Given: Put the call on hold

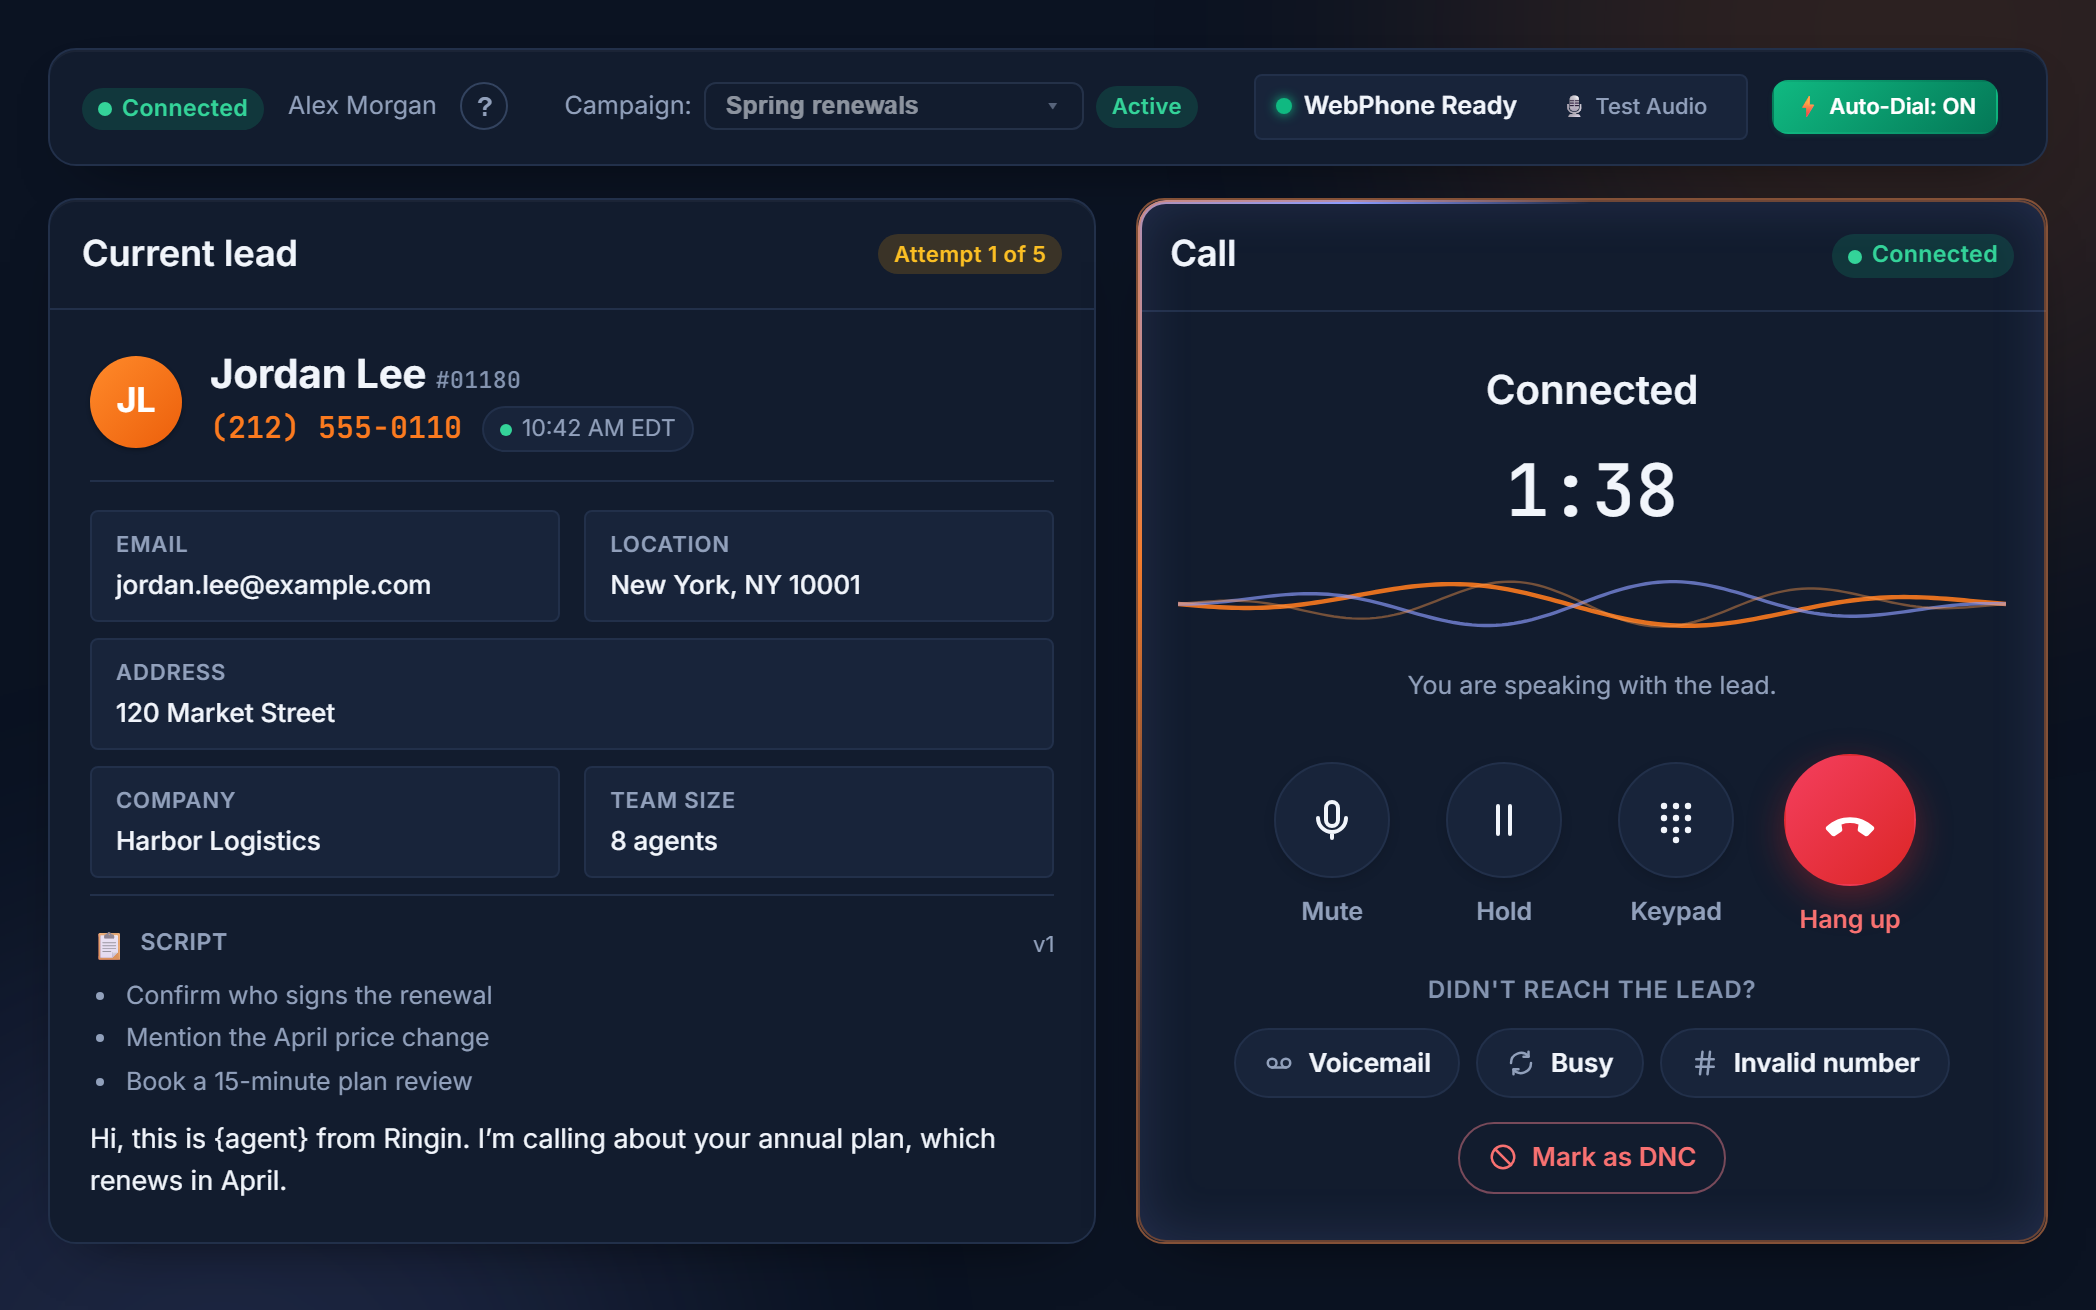Looking at the screenshot, I should pos(1503,820).
